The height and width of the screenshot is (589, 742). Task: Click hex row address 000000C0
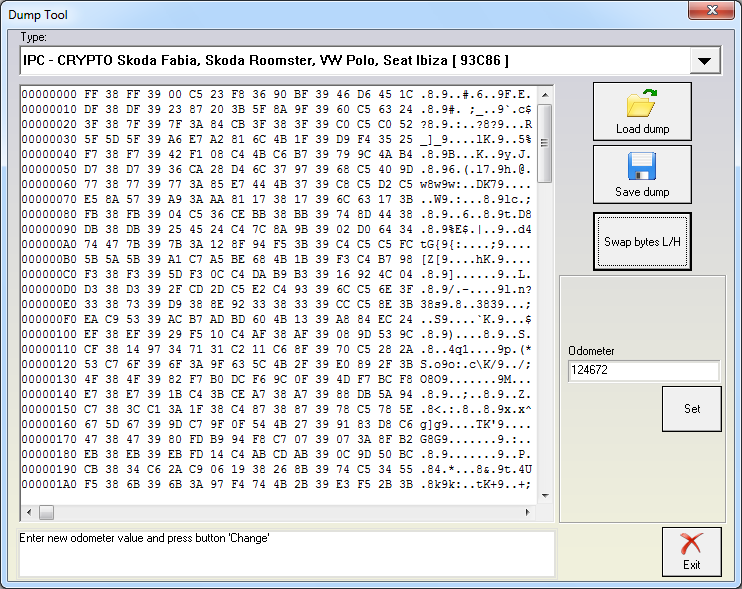(49, 274)
